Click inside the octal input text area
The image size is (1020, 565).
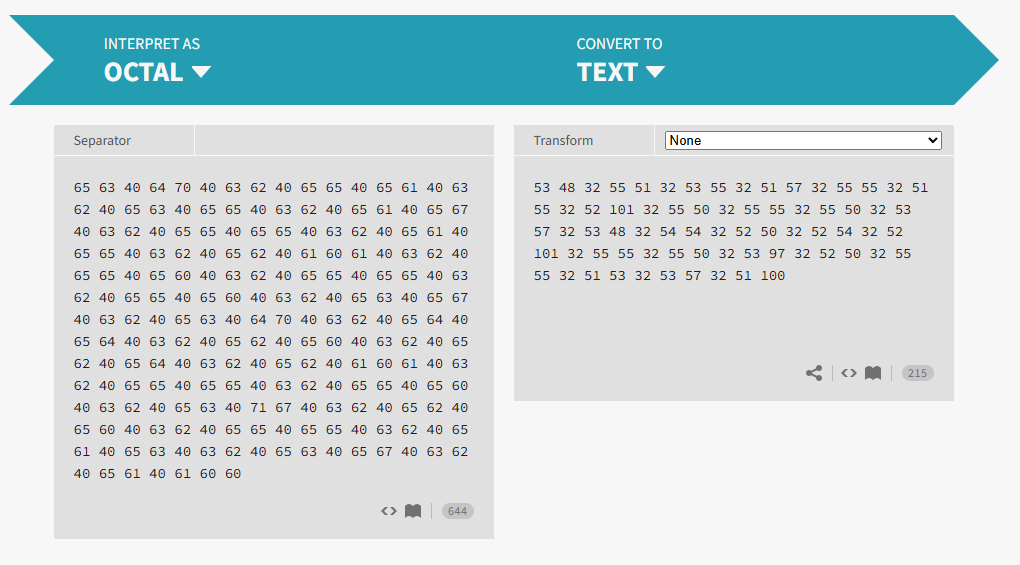click(x=272, y=330)
